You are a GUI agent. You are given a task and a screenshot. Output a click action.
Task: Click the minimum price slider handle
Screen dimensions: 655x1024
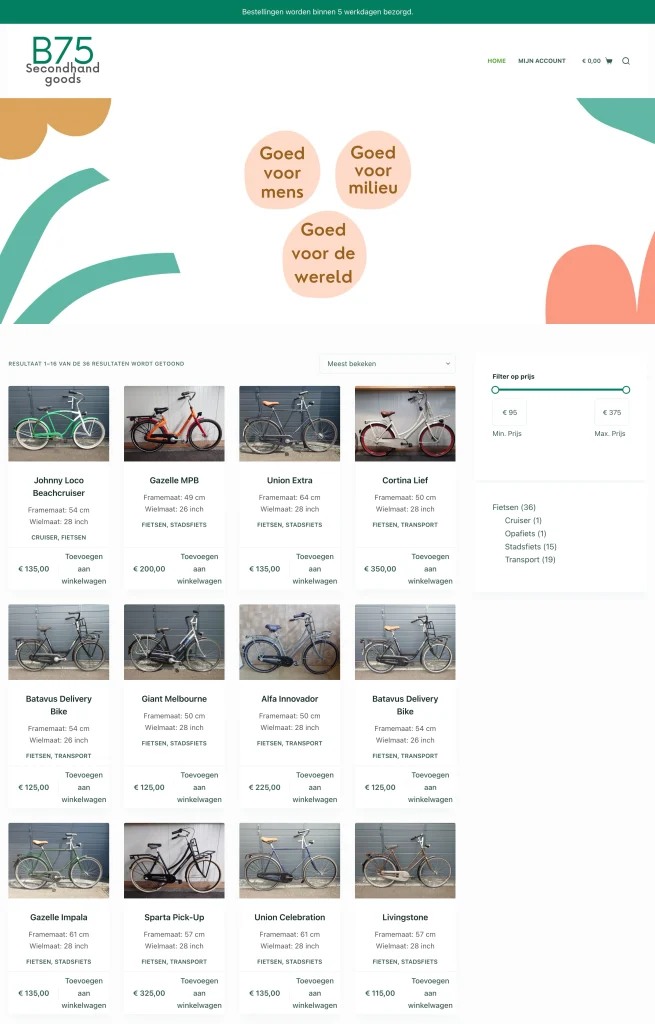(495, 390)
